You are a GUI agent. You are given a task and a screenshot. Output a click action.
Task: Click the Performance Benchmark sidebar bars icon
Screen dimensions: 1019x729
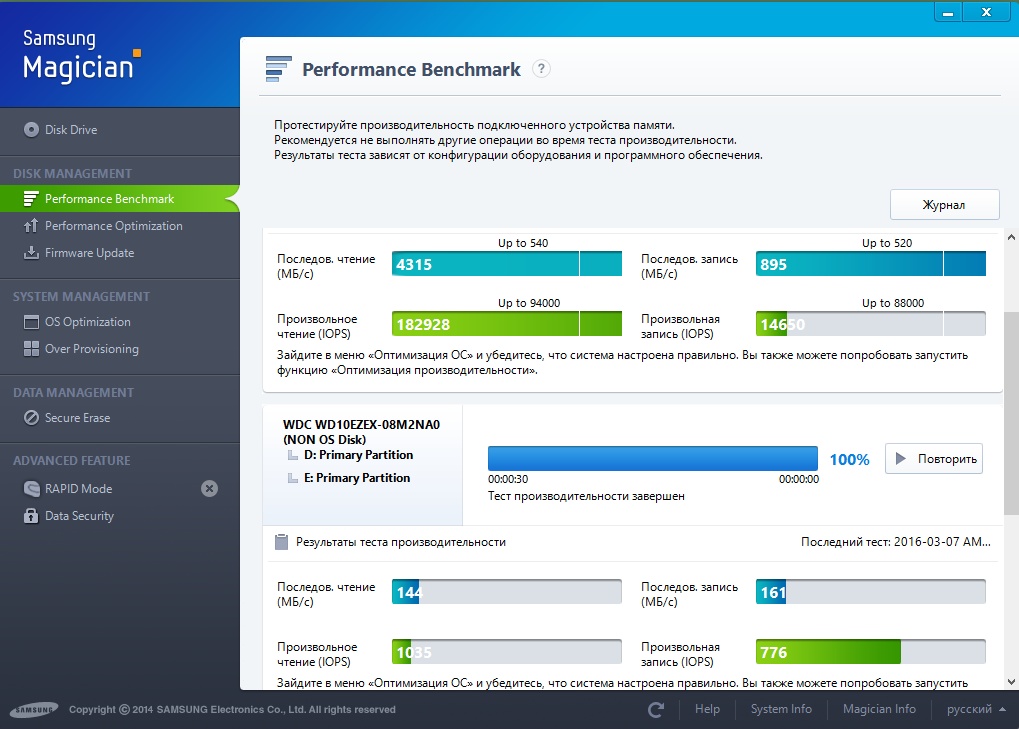tap(31, 199)
